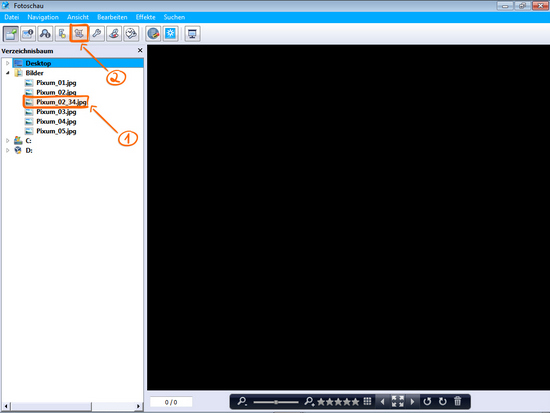
Task: Rotate image clockwise in viewer bar
Action: tap(443, 401)
